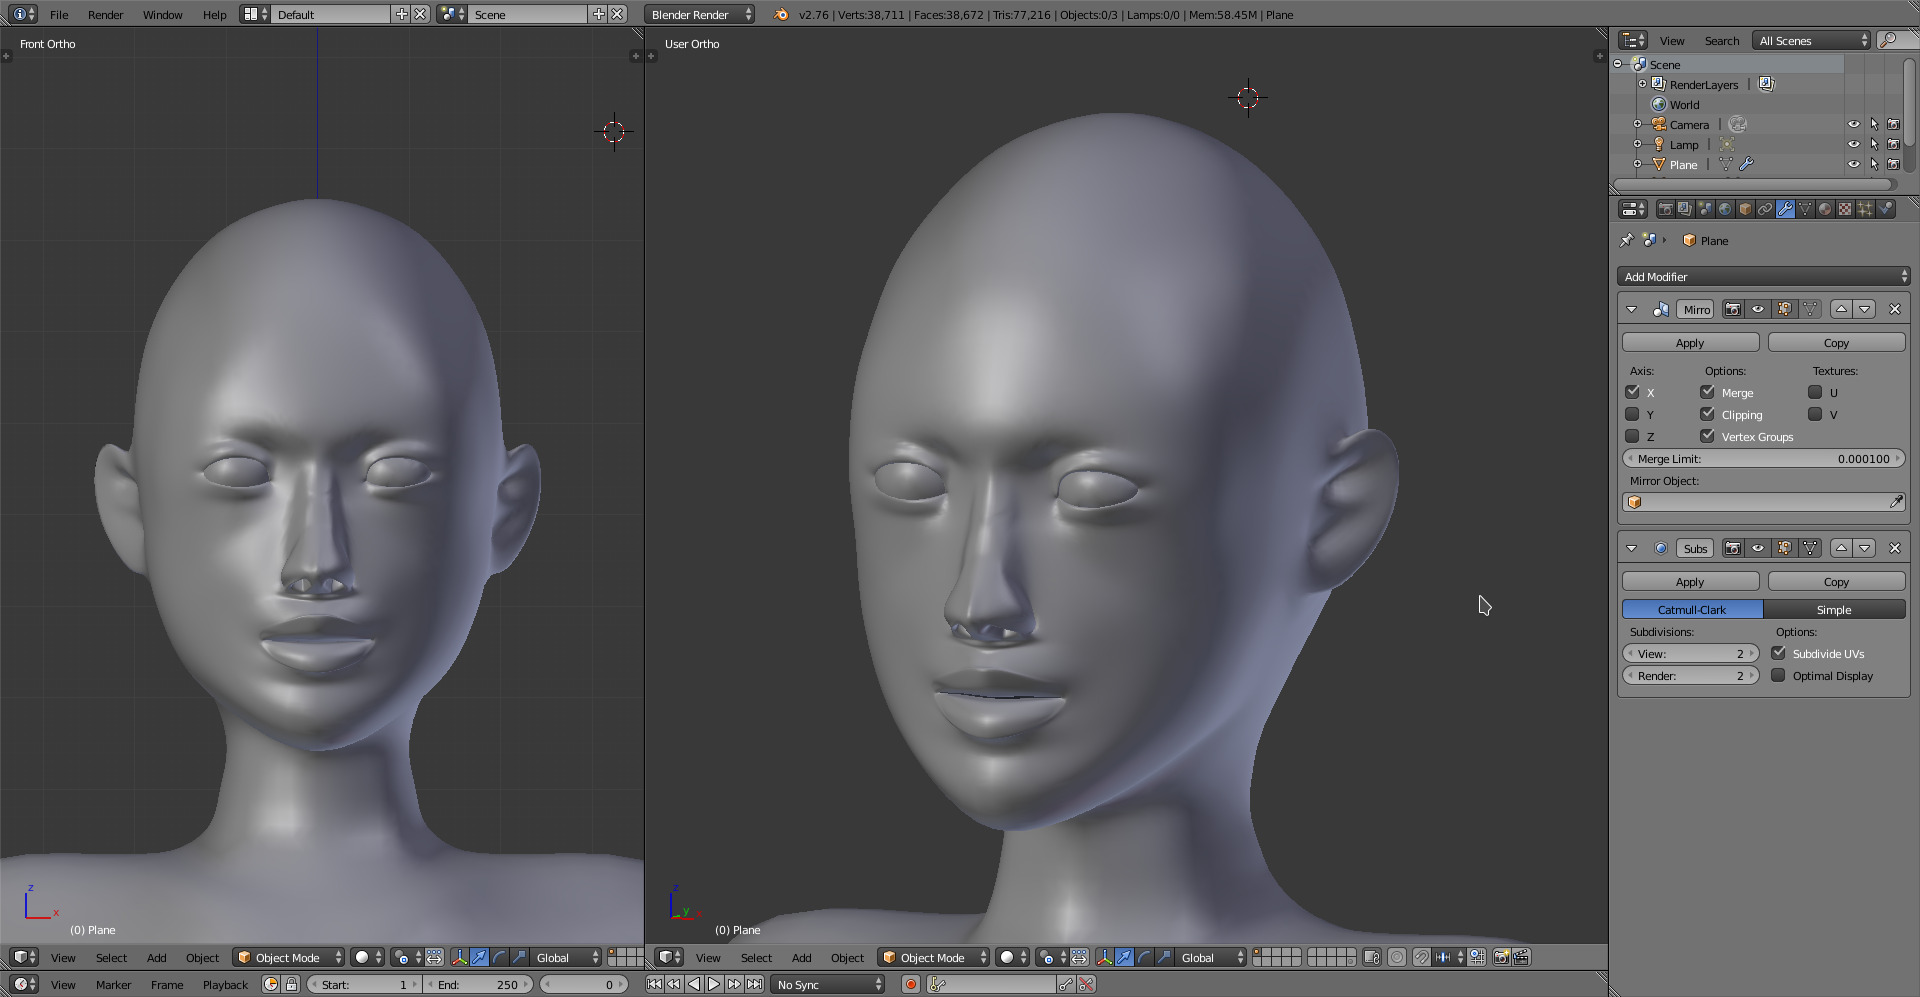Screen dimensions: 1920x997
Task: Click the pin icon beside Plane breadcrumb
Action: pyautogui.click(x=1627, y=241)
